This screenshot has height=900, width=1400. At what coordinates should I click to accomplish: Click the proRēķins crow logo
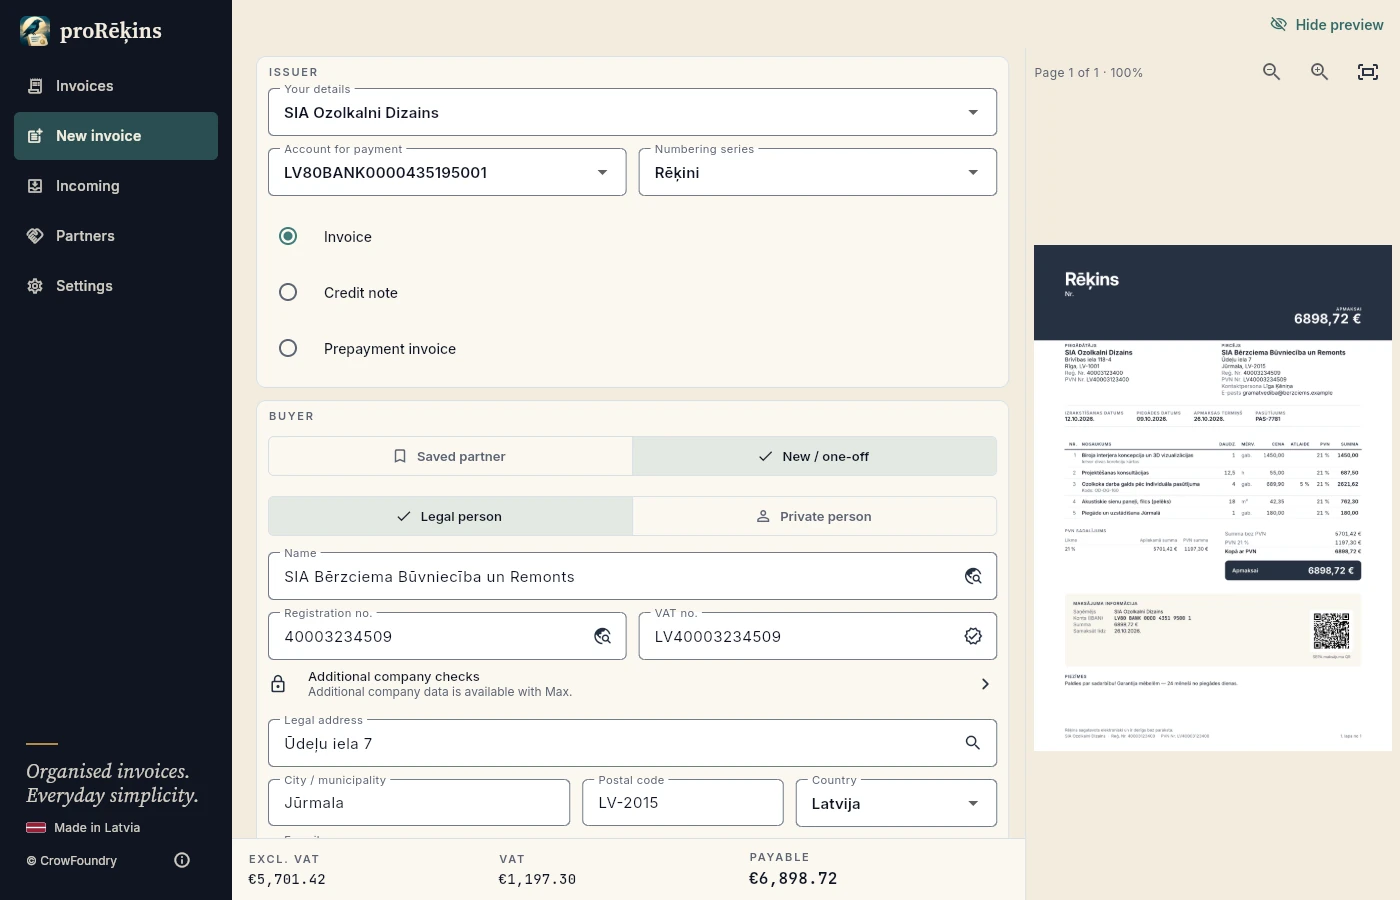coord(35,31)
